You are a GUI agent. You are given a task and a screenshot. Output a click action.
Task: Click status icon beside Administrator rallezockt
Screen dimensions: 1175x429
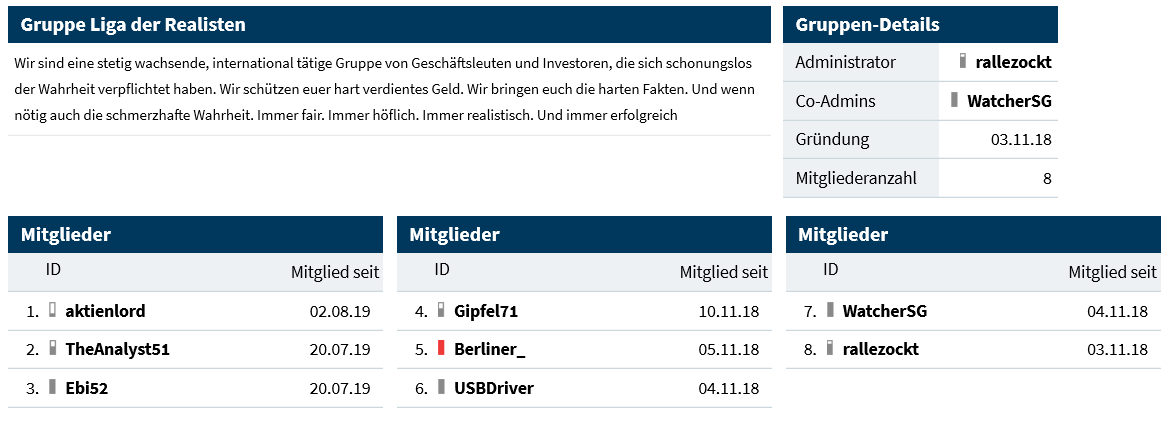pos(963,62)
